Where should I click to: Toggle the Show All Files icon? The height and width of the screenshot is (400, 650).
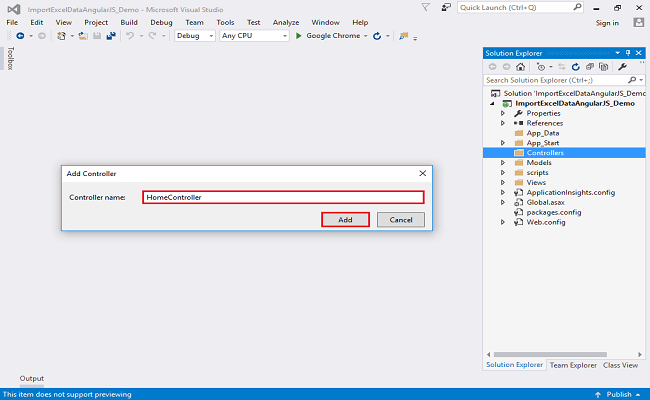pos(604,67)
